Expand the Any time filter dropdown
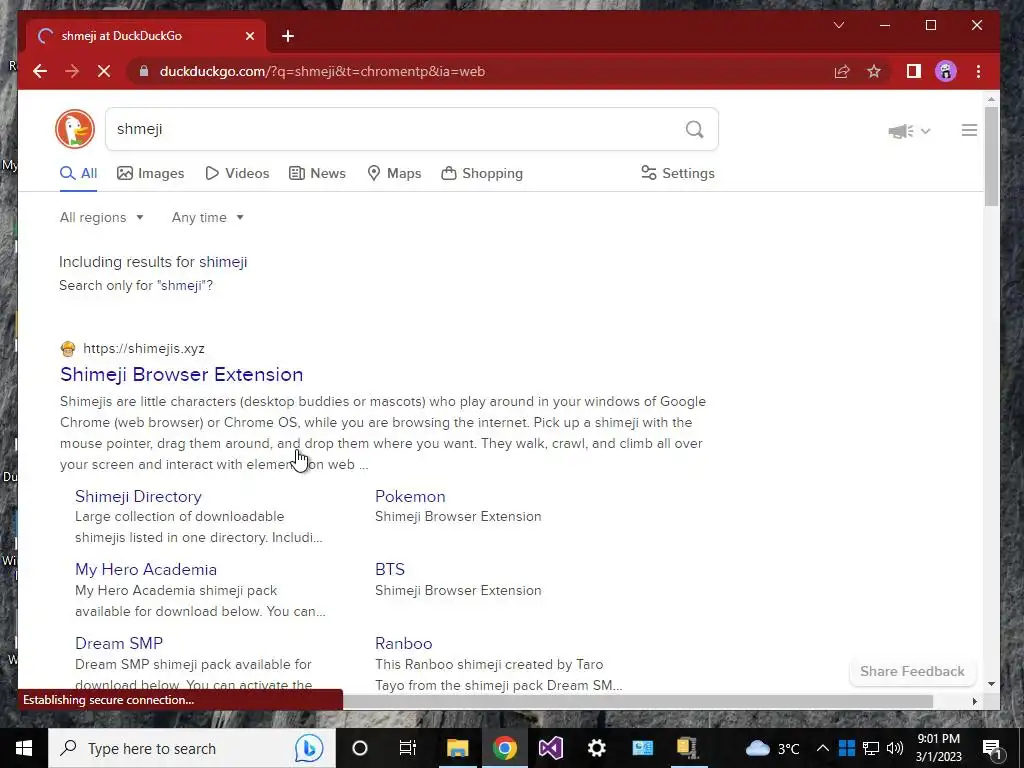 pos(208,217)
